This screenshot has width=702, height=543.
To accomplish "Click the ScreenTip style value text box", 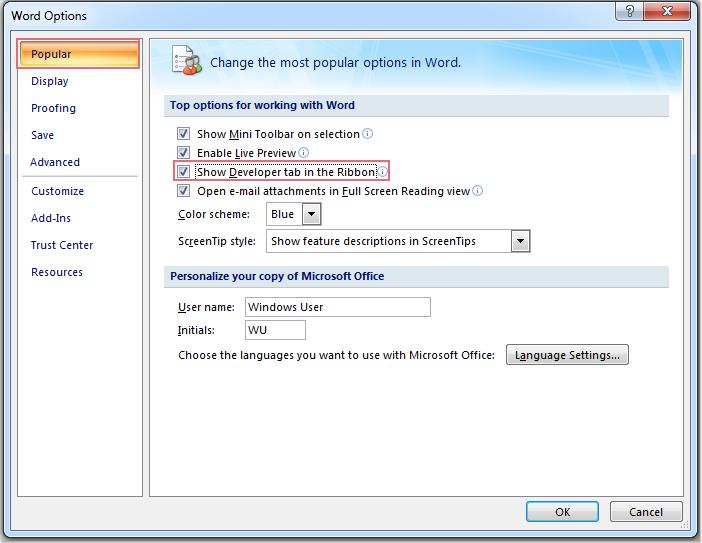I will coord(389,241).
